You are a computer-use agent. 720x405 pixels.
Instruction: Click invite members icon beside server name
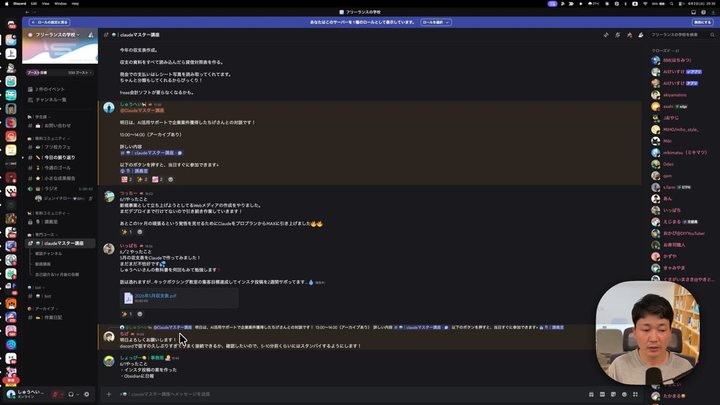click(x=90, y=35)
